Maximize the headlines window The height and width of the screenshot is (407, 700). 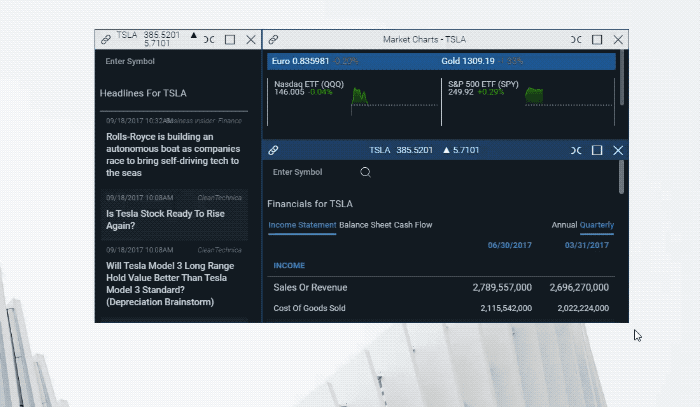click(x=230, y=40)
